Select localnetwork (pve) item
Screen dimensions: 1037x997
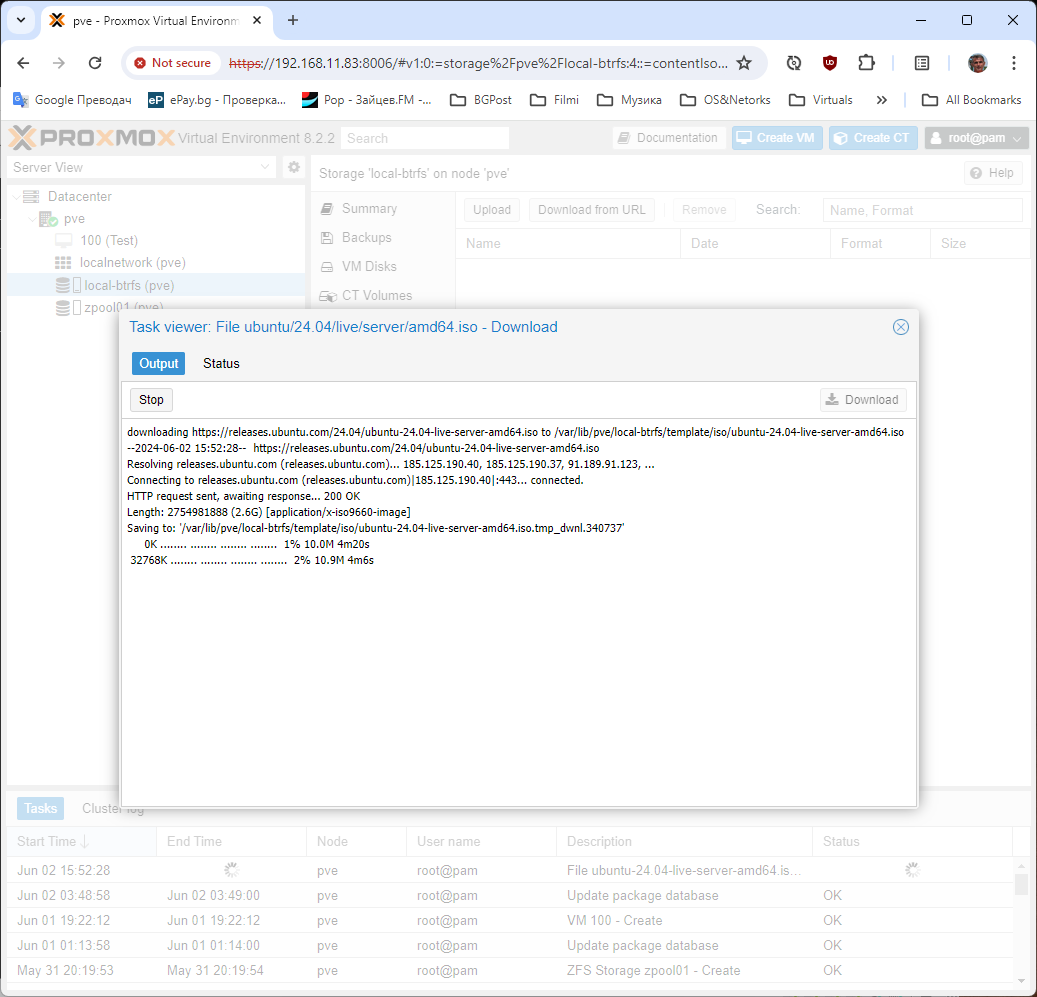tap(132, 262)
